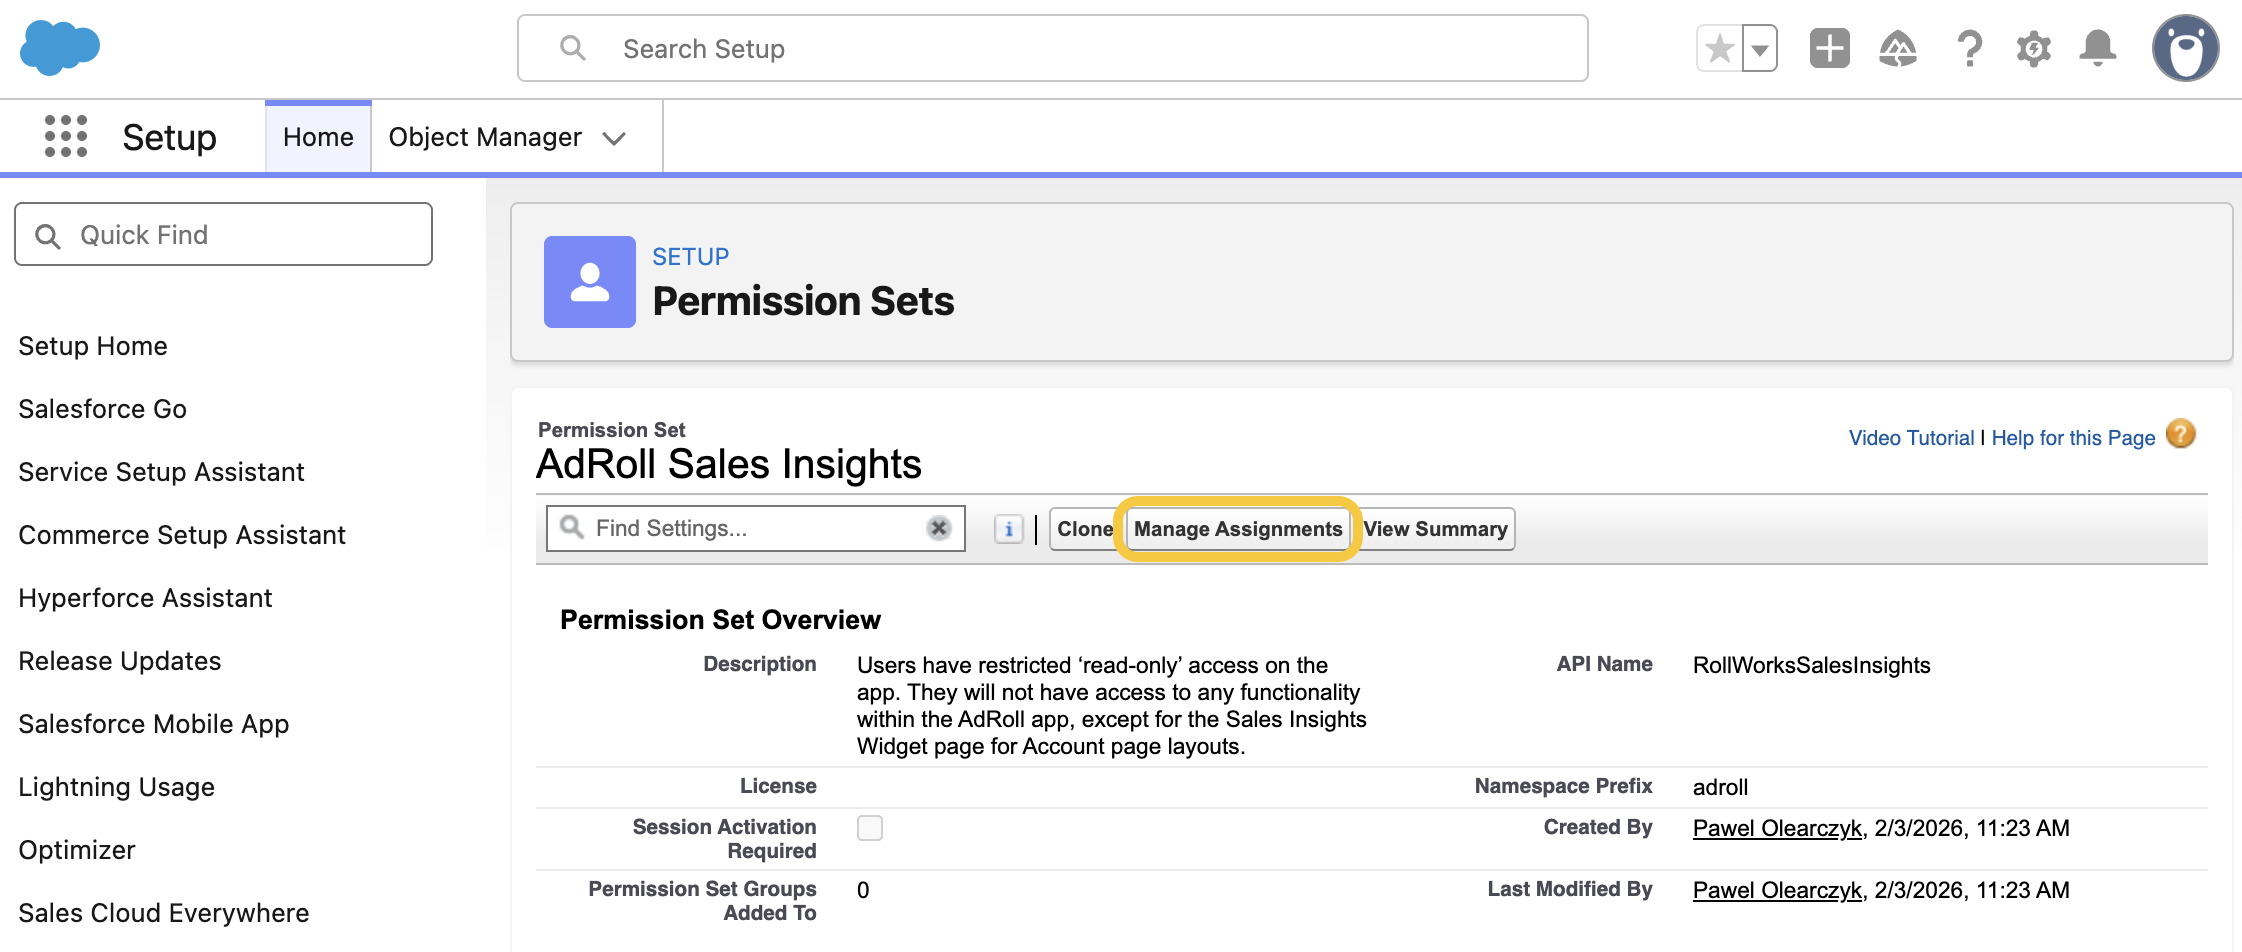The image size is (2242, 952).
Task: Click the user avatar profile icon
Action: 2185,48
